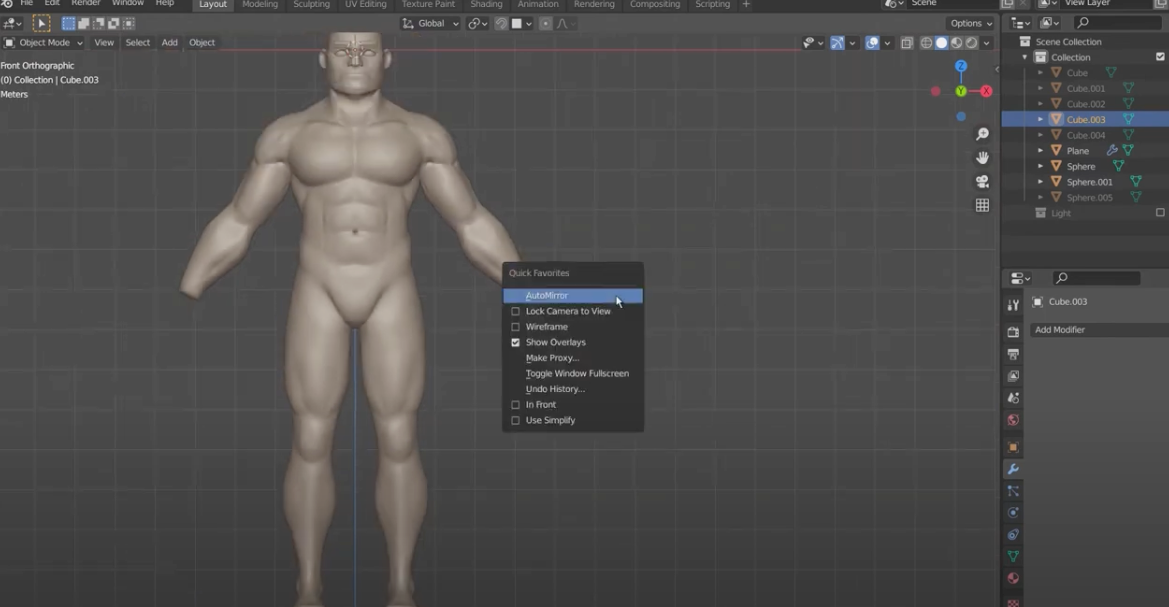
Task: Expand the Plane item in outliner
Action: tap(1041, 151)
